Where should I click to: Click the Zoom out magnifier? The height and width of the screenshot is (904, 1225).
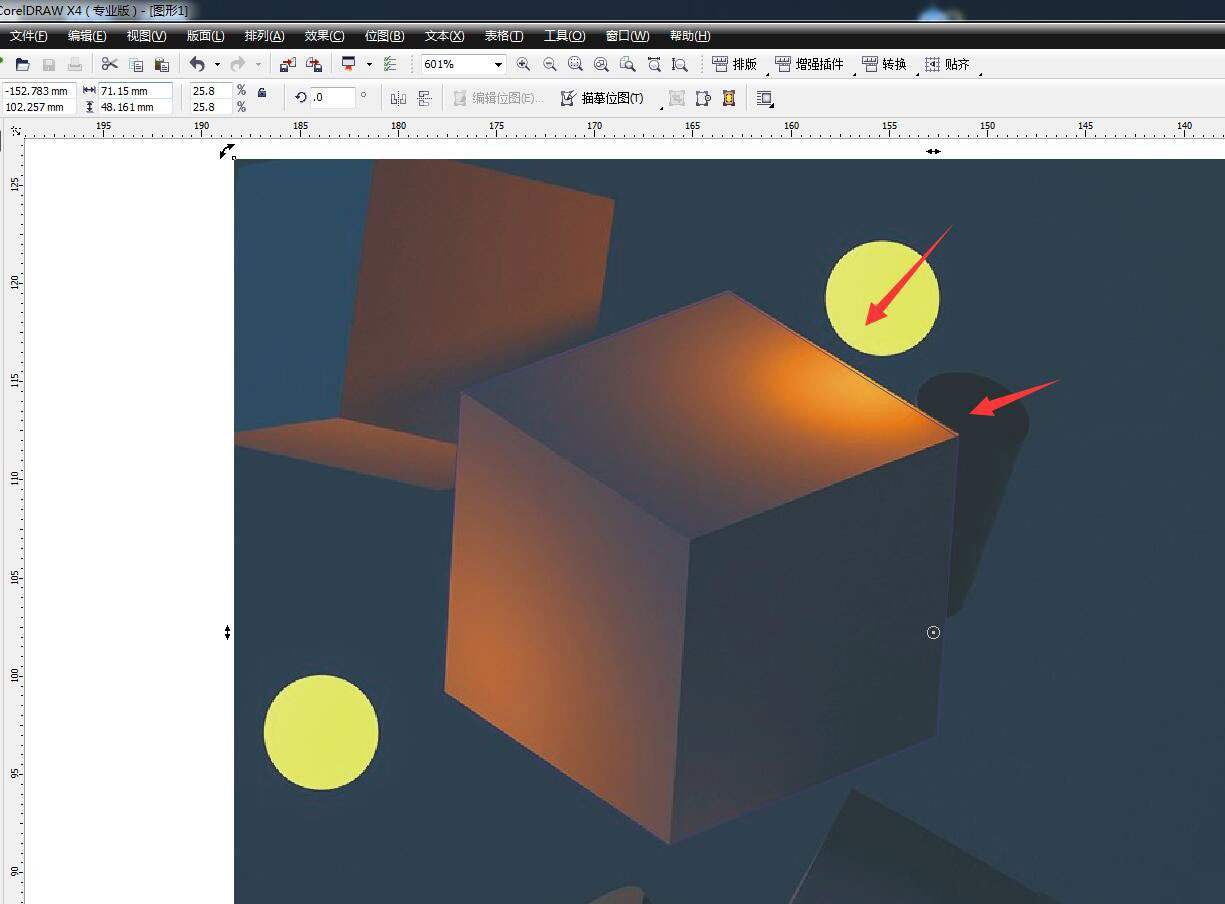coord(549,64)
